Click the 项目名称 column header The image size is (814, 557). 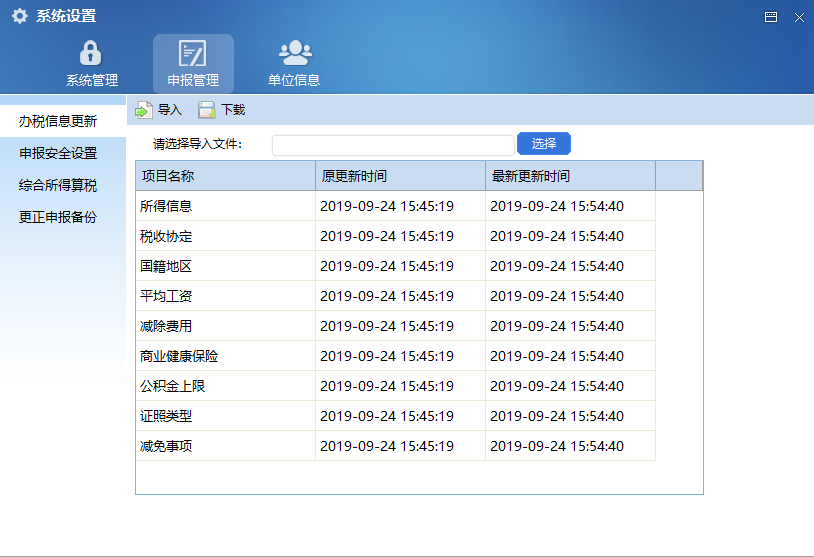[x=225, y=176]
